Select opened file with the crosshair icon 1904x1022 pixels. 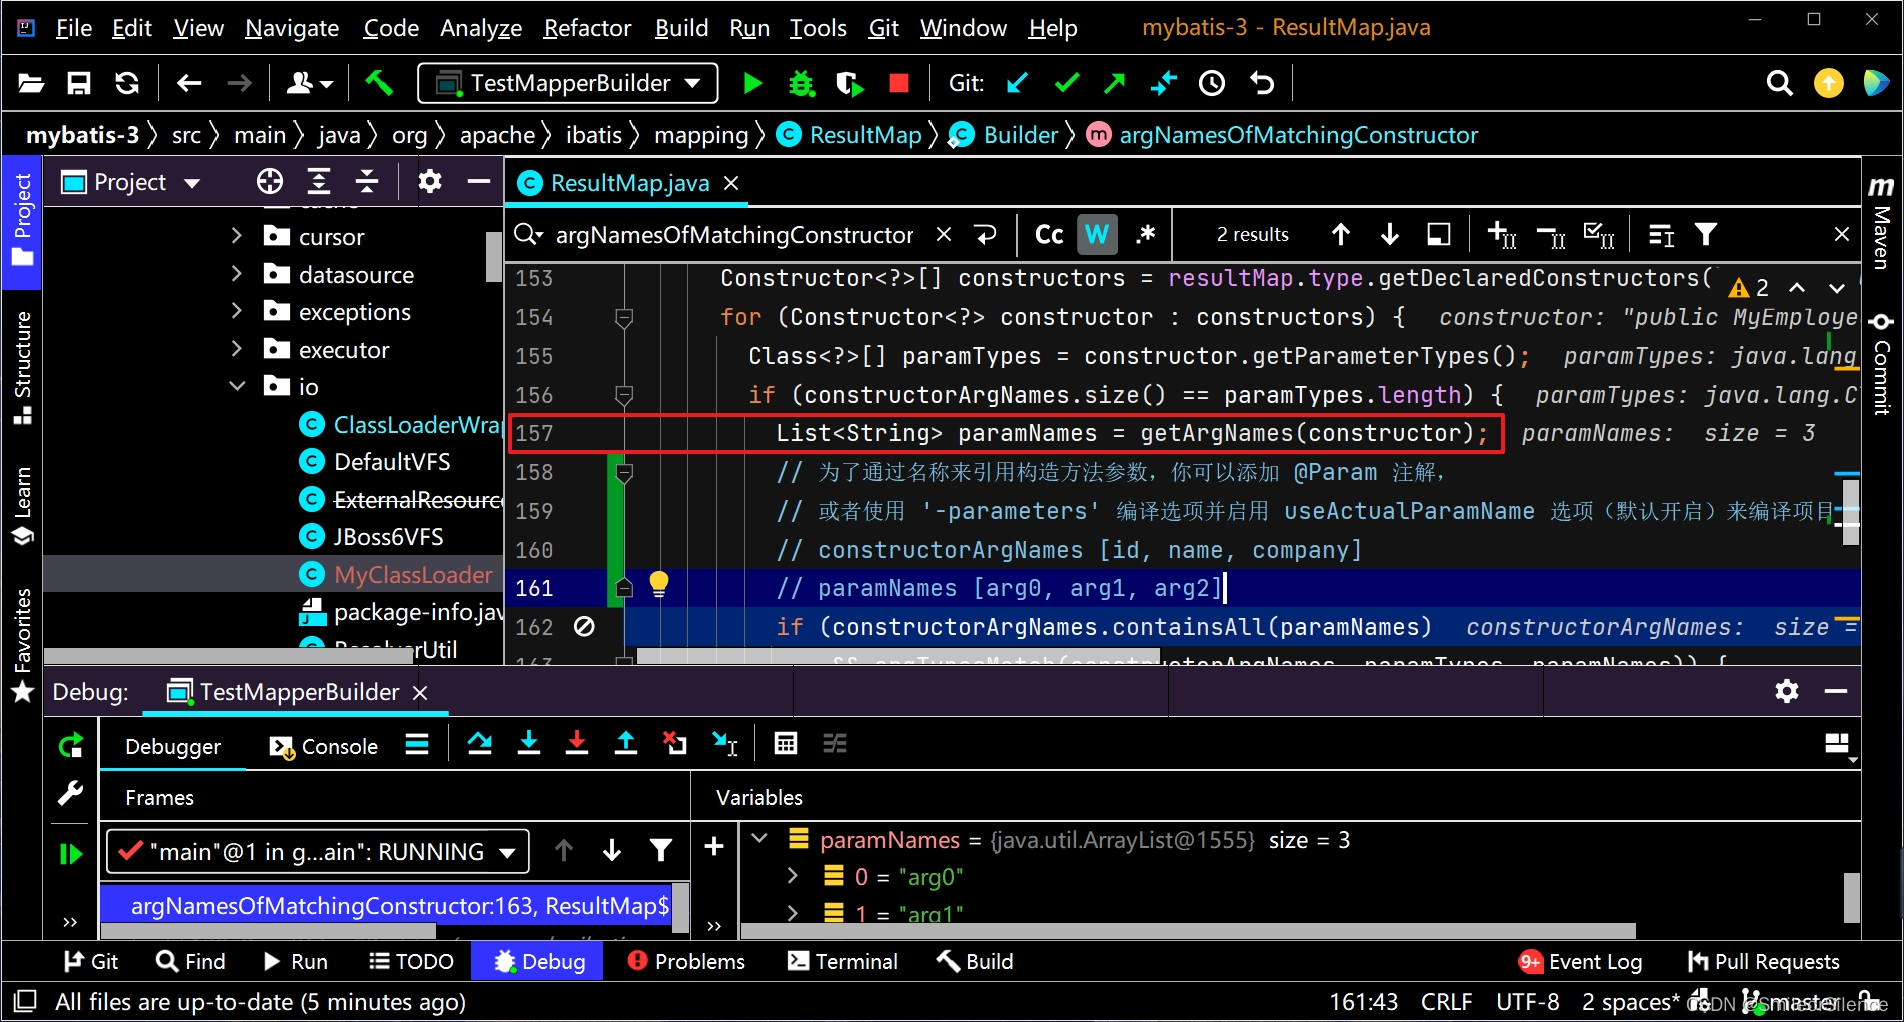270,181
